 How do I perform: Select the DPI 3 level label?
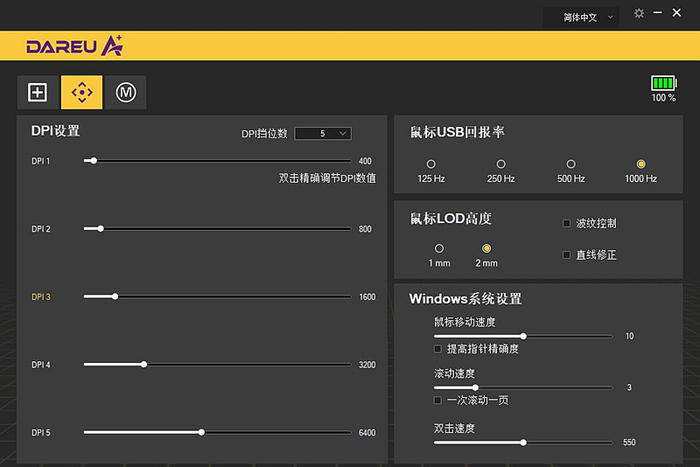pos(41,297)
